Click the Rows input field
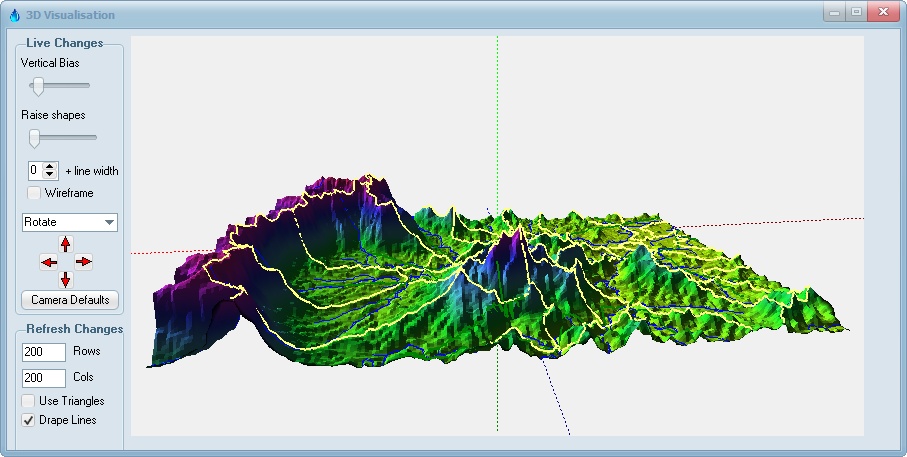The image size is (907, 457). coord(44,352)
